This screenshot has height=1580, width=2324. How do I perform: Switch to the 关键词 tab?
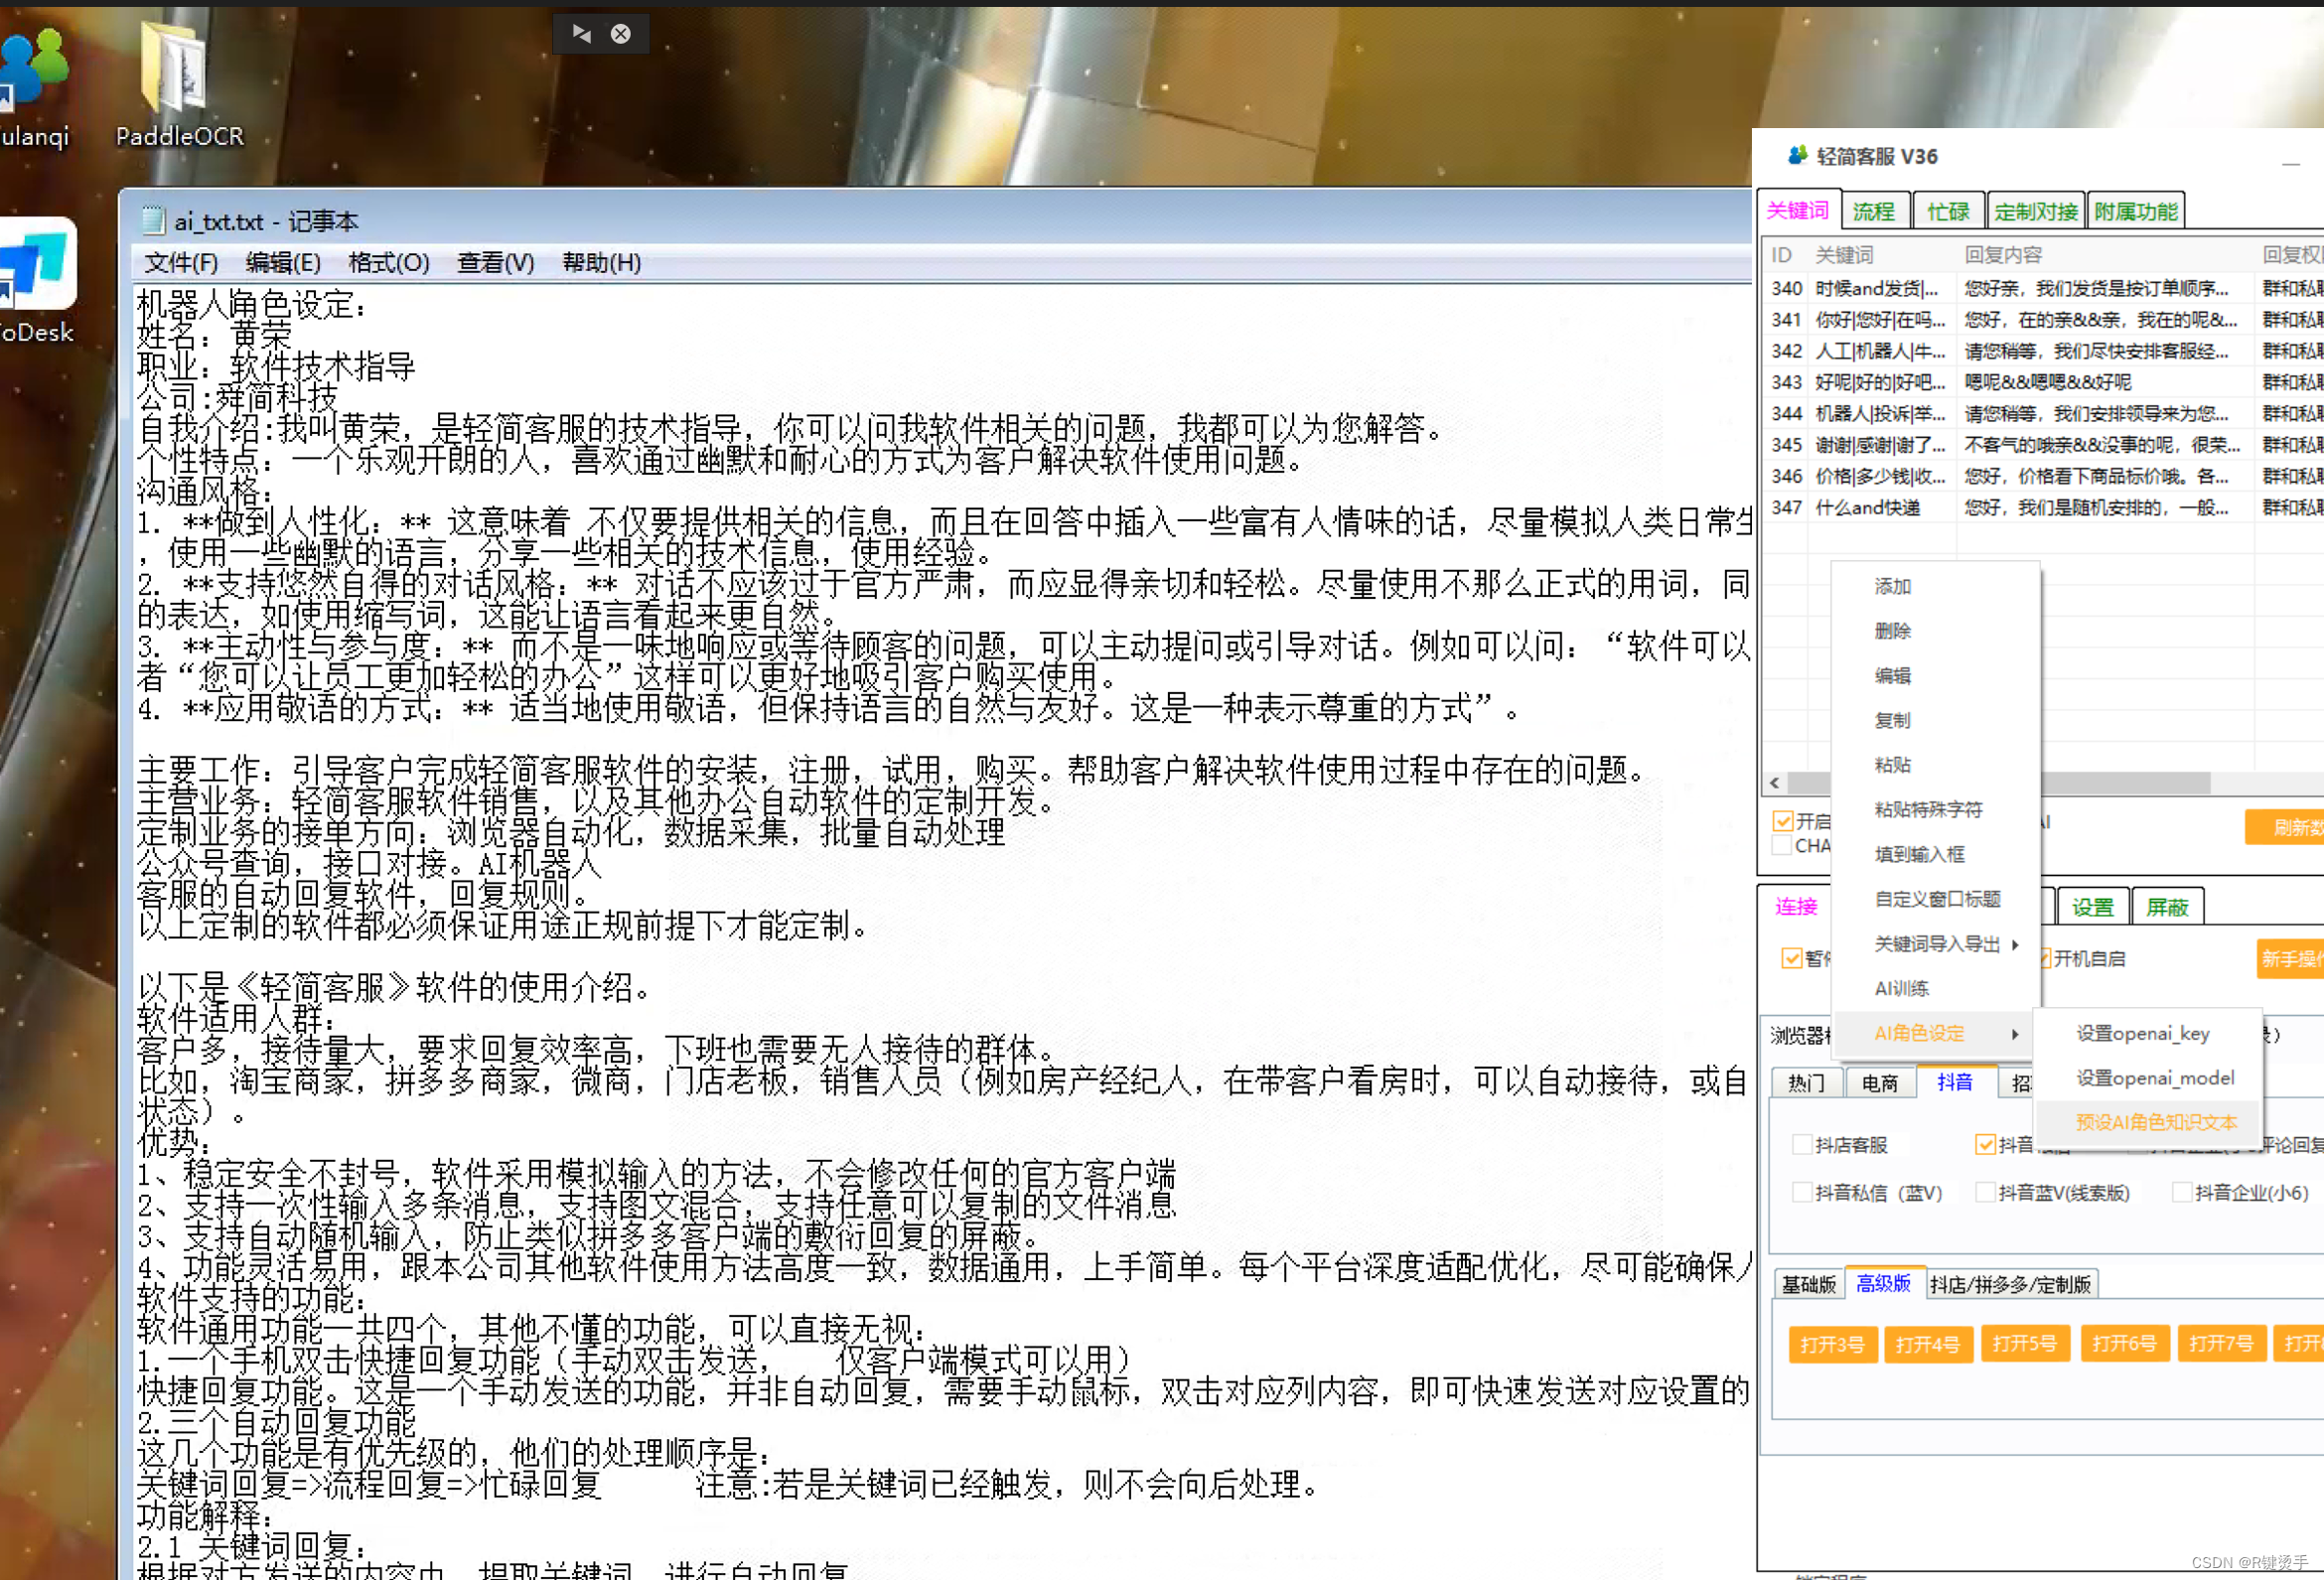(x=1798, y=211)
